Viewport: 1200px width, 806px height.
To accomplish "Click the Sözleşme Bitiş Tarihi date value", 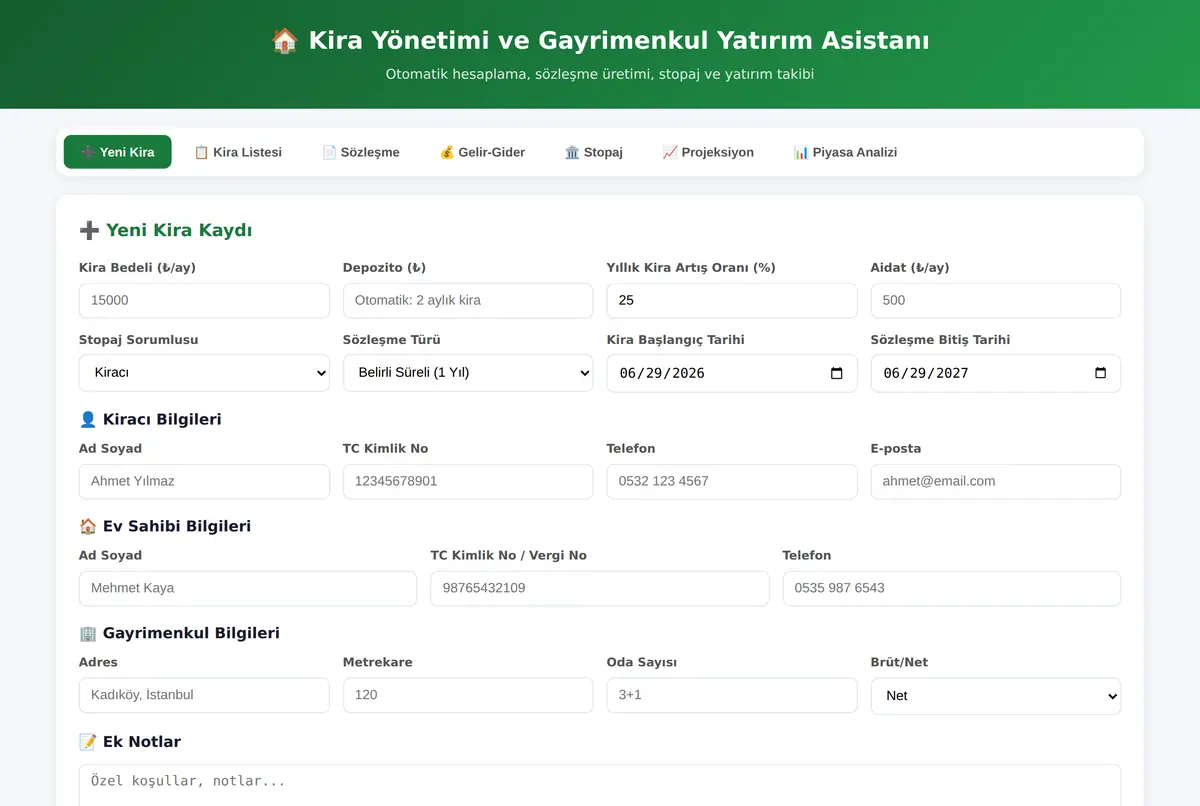I will (x=926, y=373).
